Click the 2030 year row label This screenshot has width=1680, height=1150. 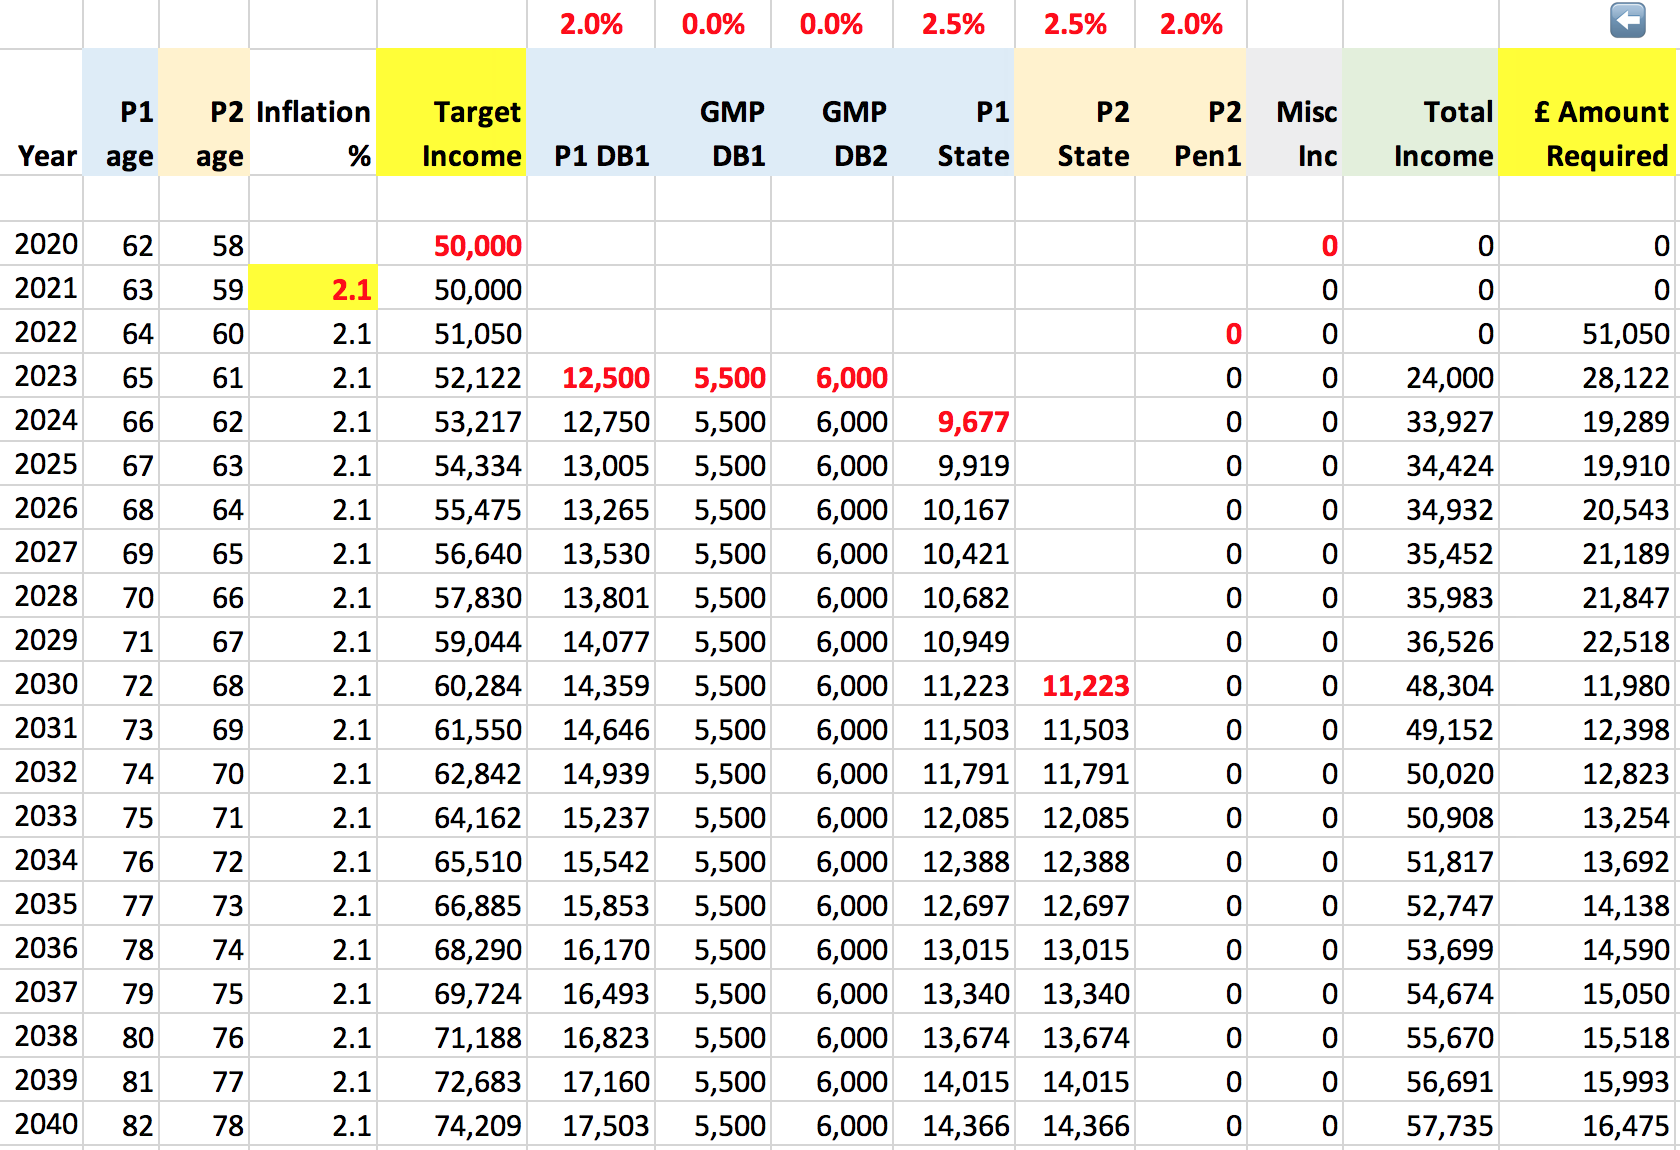tap(46, 685)
